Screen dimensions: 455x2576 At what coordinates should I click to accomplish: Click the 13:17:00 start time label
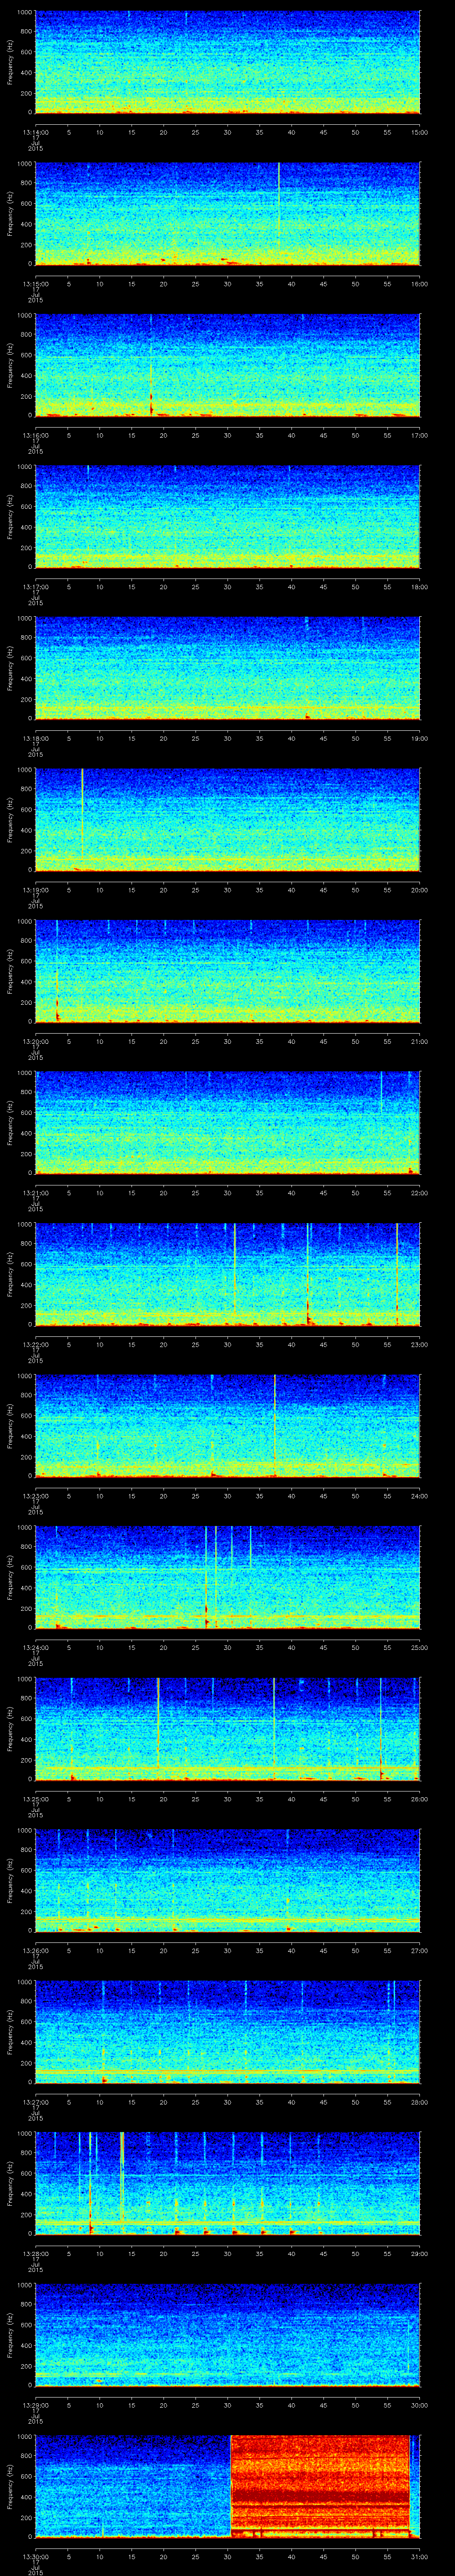(x=35, y=586)
